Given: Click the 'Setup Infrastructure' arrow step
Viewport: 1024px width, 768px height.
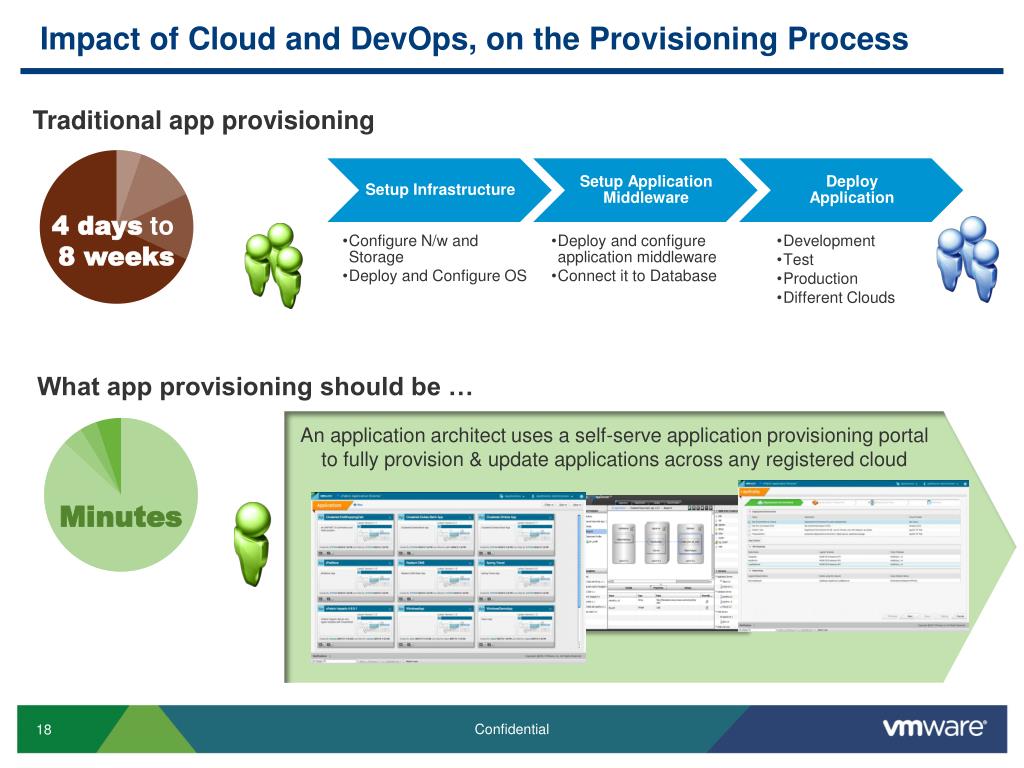Looking at the screenshot, I should click(441, 189).
